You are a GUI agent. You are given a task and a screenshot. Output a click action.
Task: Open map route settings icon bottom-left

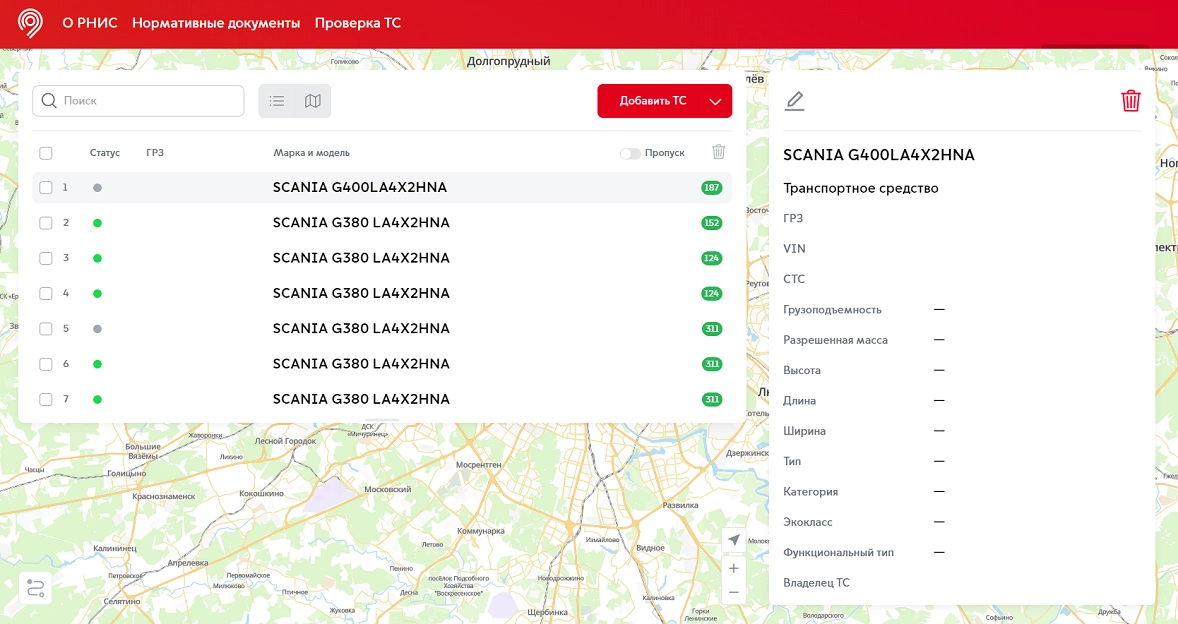coord(35,588)
